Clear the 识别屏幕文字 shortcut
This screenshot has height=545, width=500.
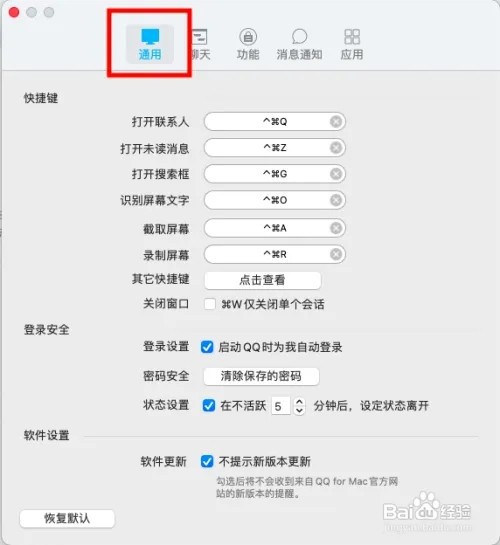[336, 200]
